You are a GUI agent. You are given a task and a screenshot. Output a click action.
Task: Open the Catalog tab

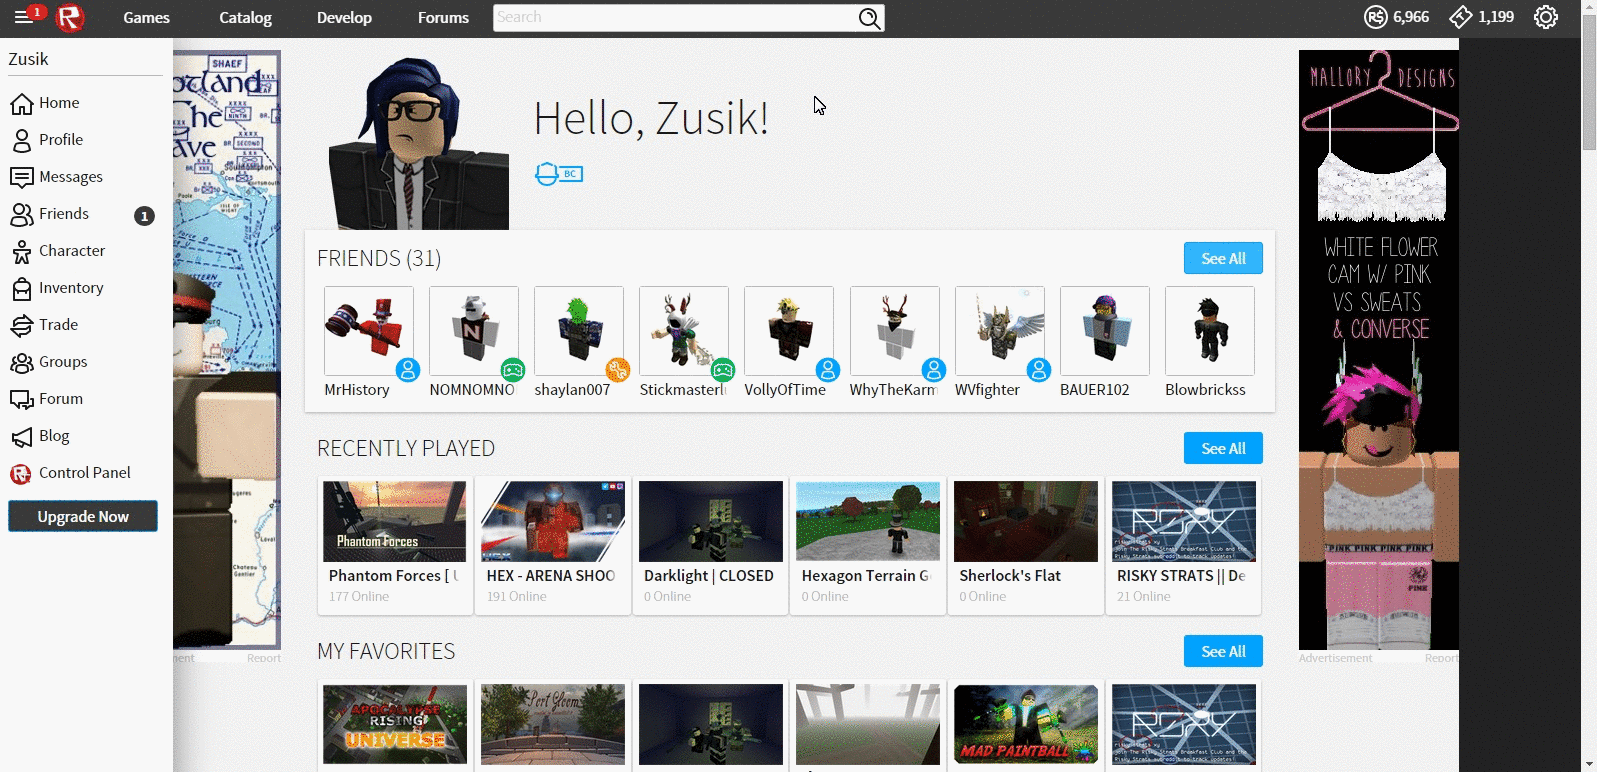245,17
